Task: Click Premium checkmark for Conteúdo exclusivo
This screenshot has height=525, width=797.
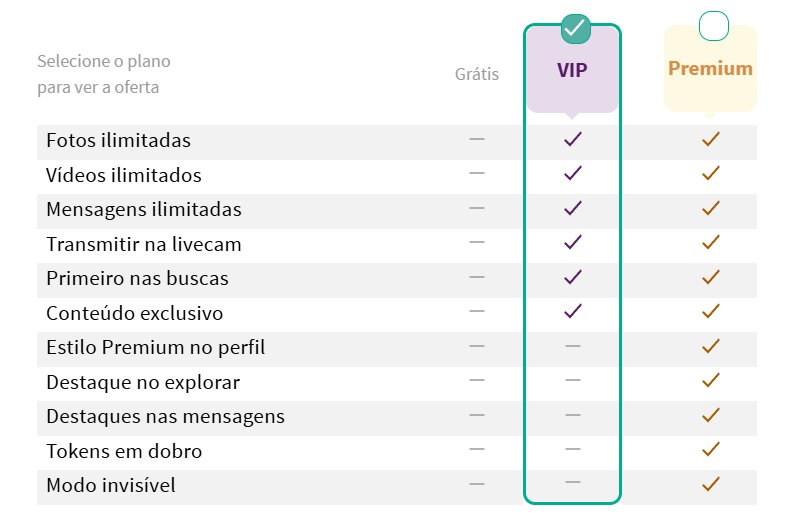Action: pos(711,311)
